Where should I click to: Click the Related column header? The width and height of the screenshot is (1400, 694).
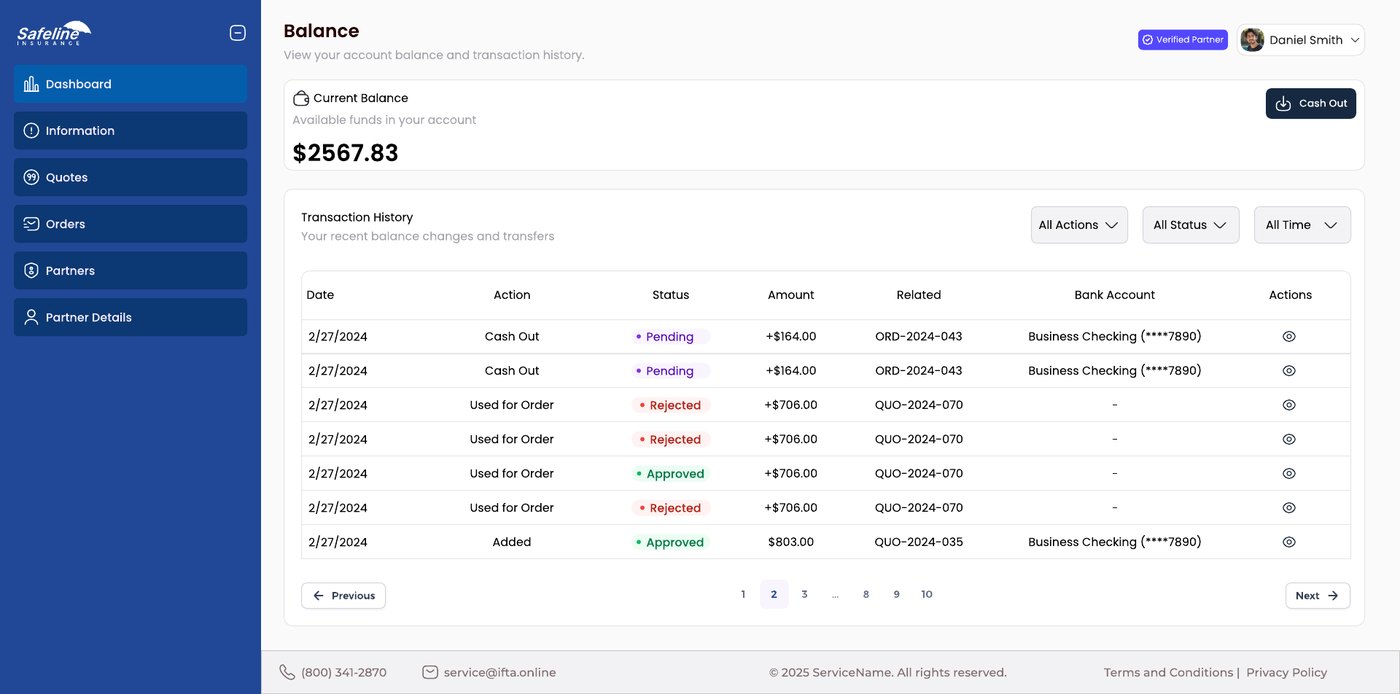(x=918, y=295)
